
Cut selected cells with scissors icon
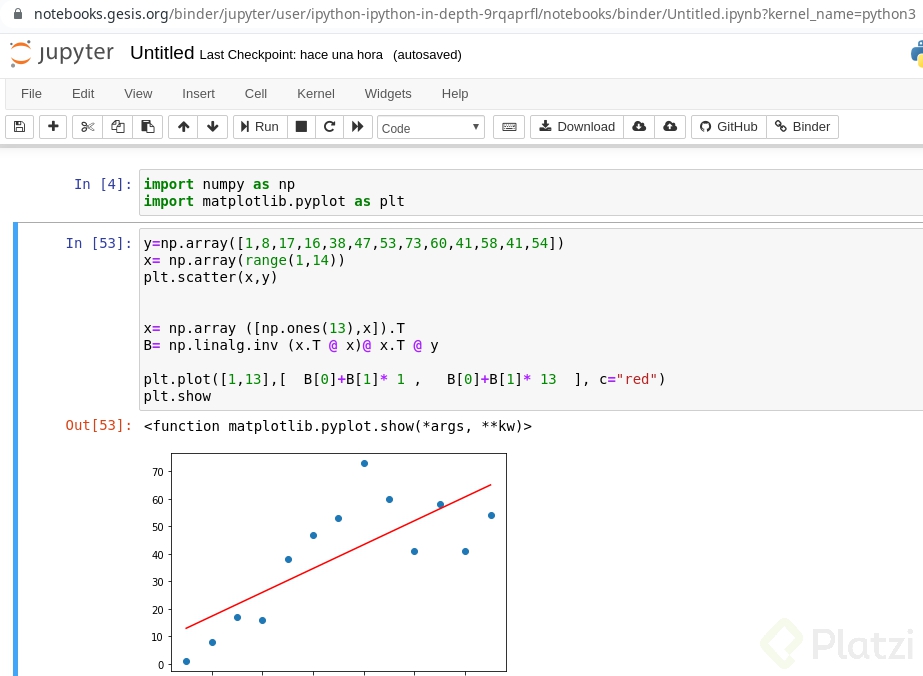(x=88, y=127)
